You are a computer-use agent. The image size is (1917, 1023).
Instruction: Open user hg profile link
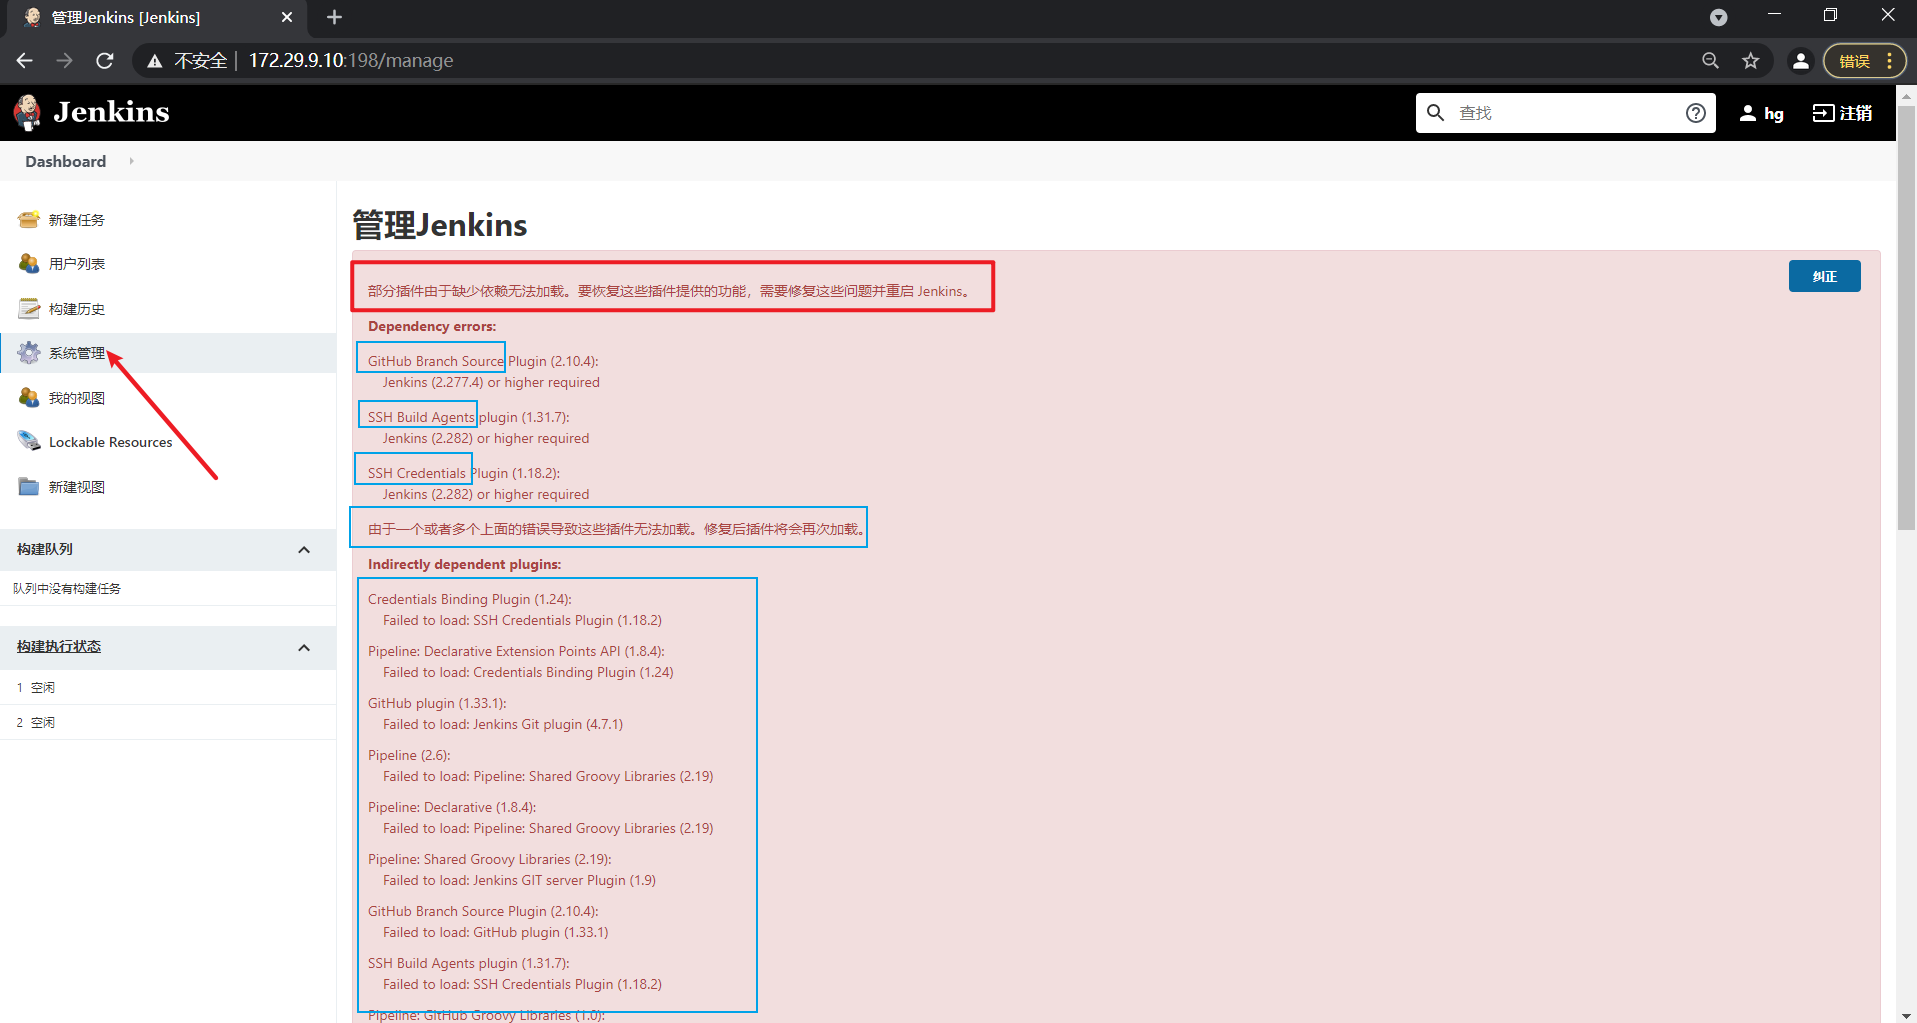point(1761,113)
